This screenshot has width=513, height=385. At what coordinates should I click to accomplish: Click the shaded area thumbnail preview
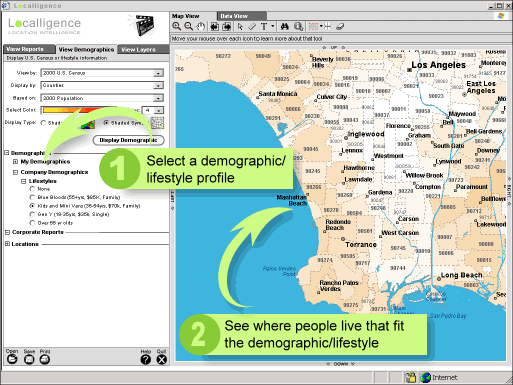88,124
